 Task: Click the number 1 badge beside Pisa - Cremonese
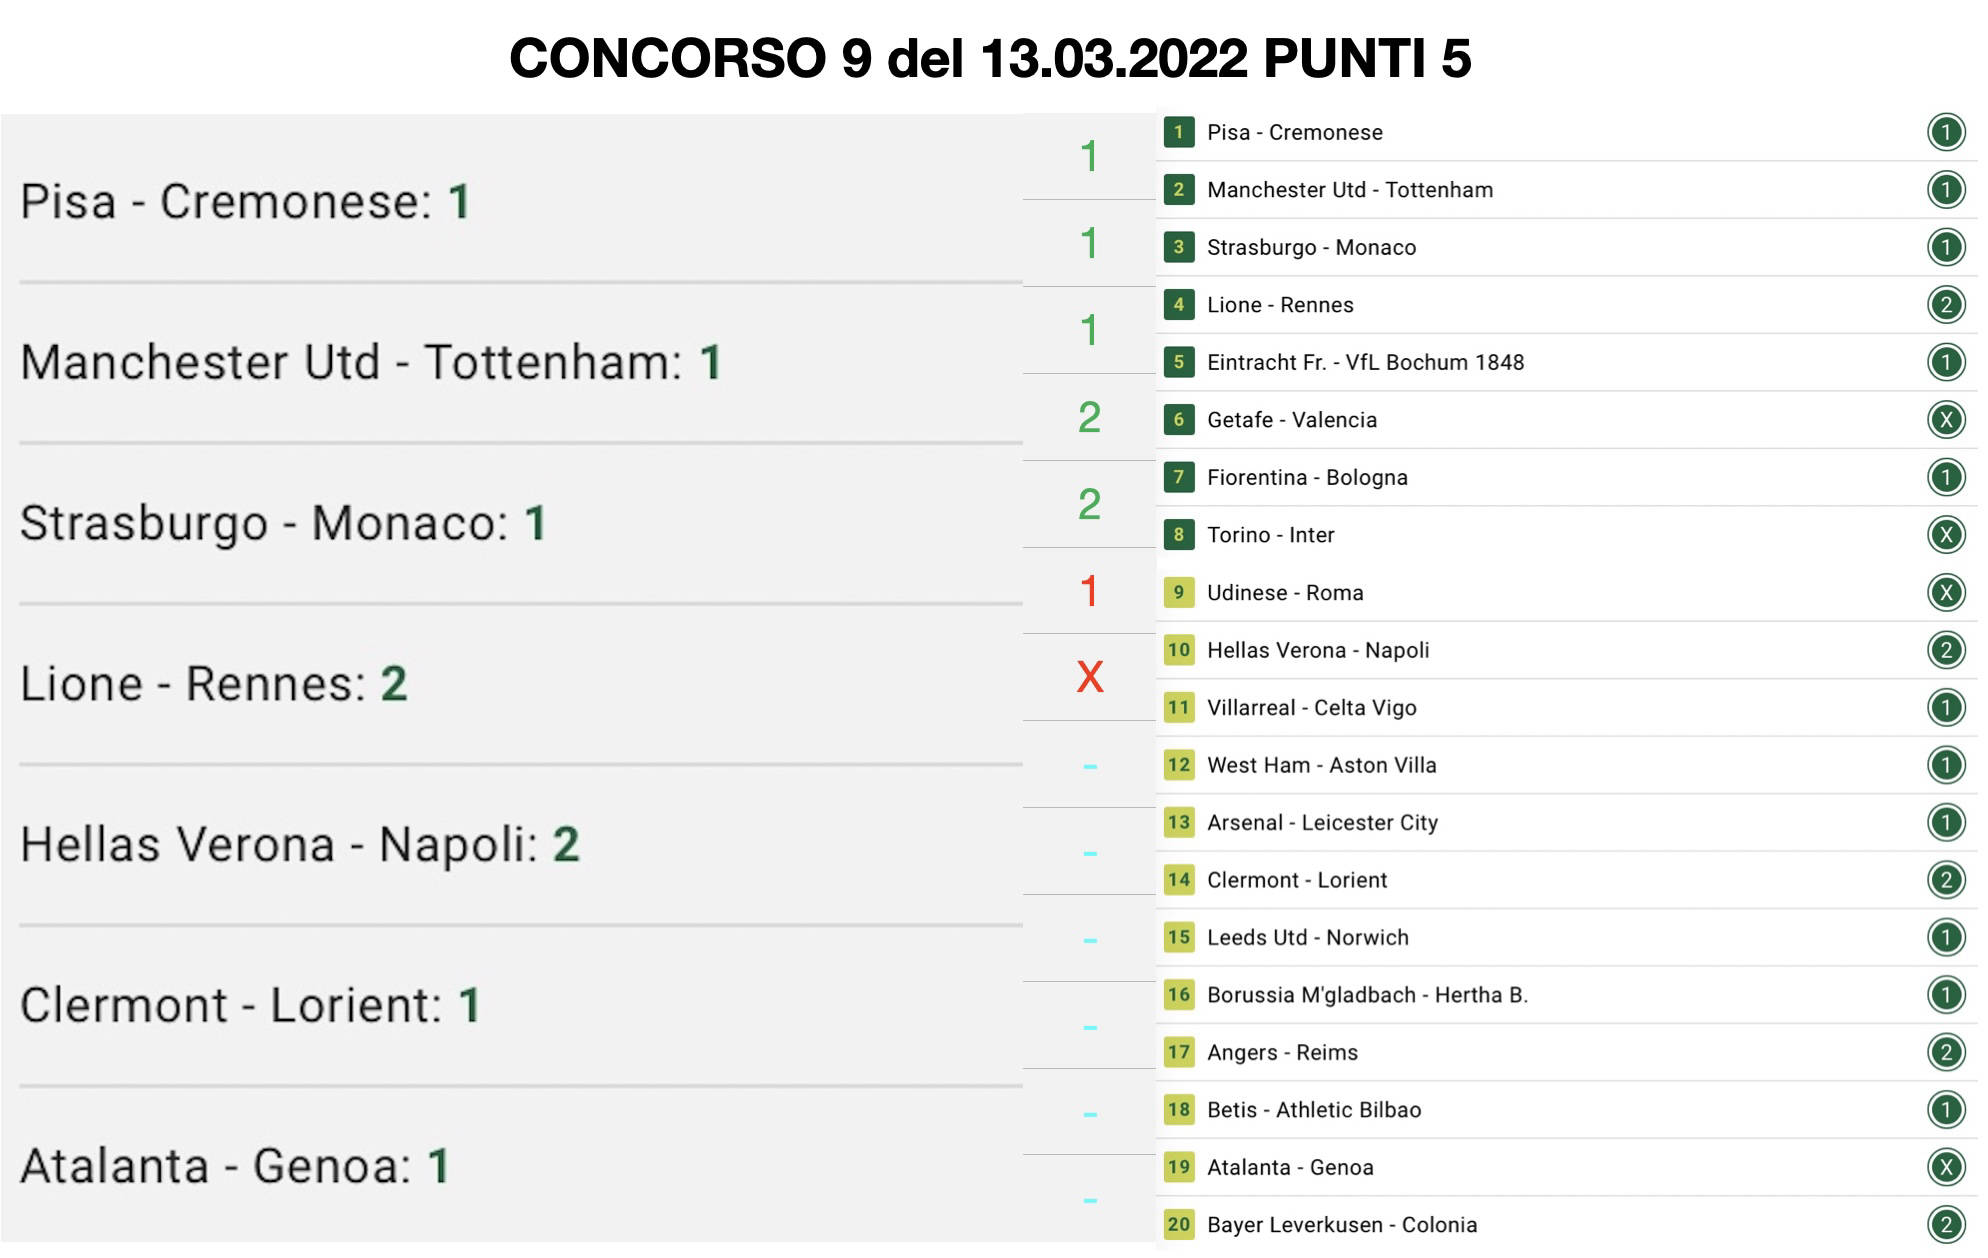[1179, 132]
